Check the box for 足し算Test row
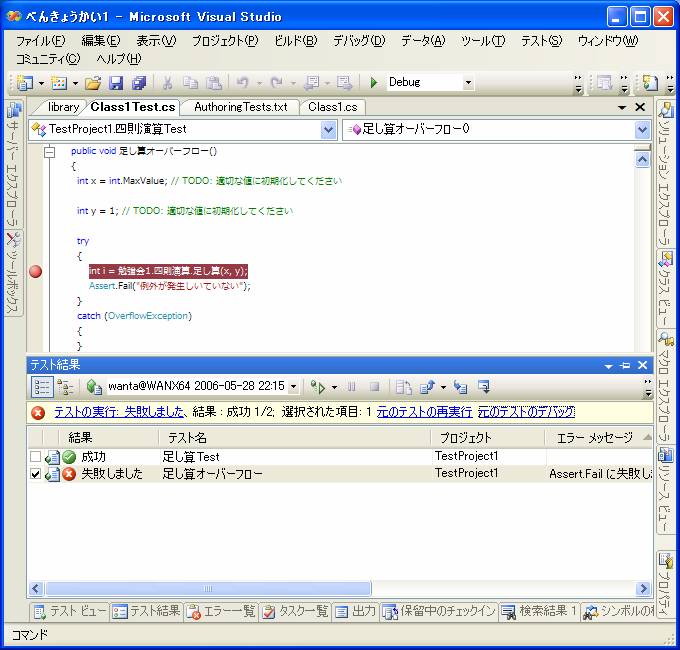The height and width of the screenshot is (650, 680). 36,457
